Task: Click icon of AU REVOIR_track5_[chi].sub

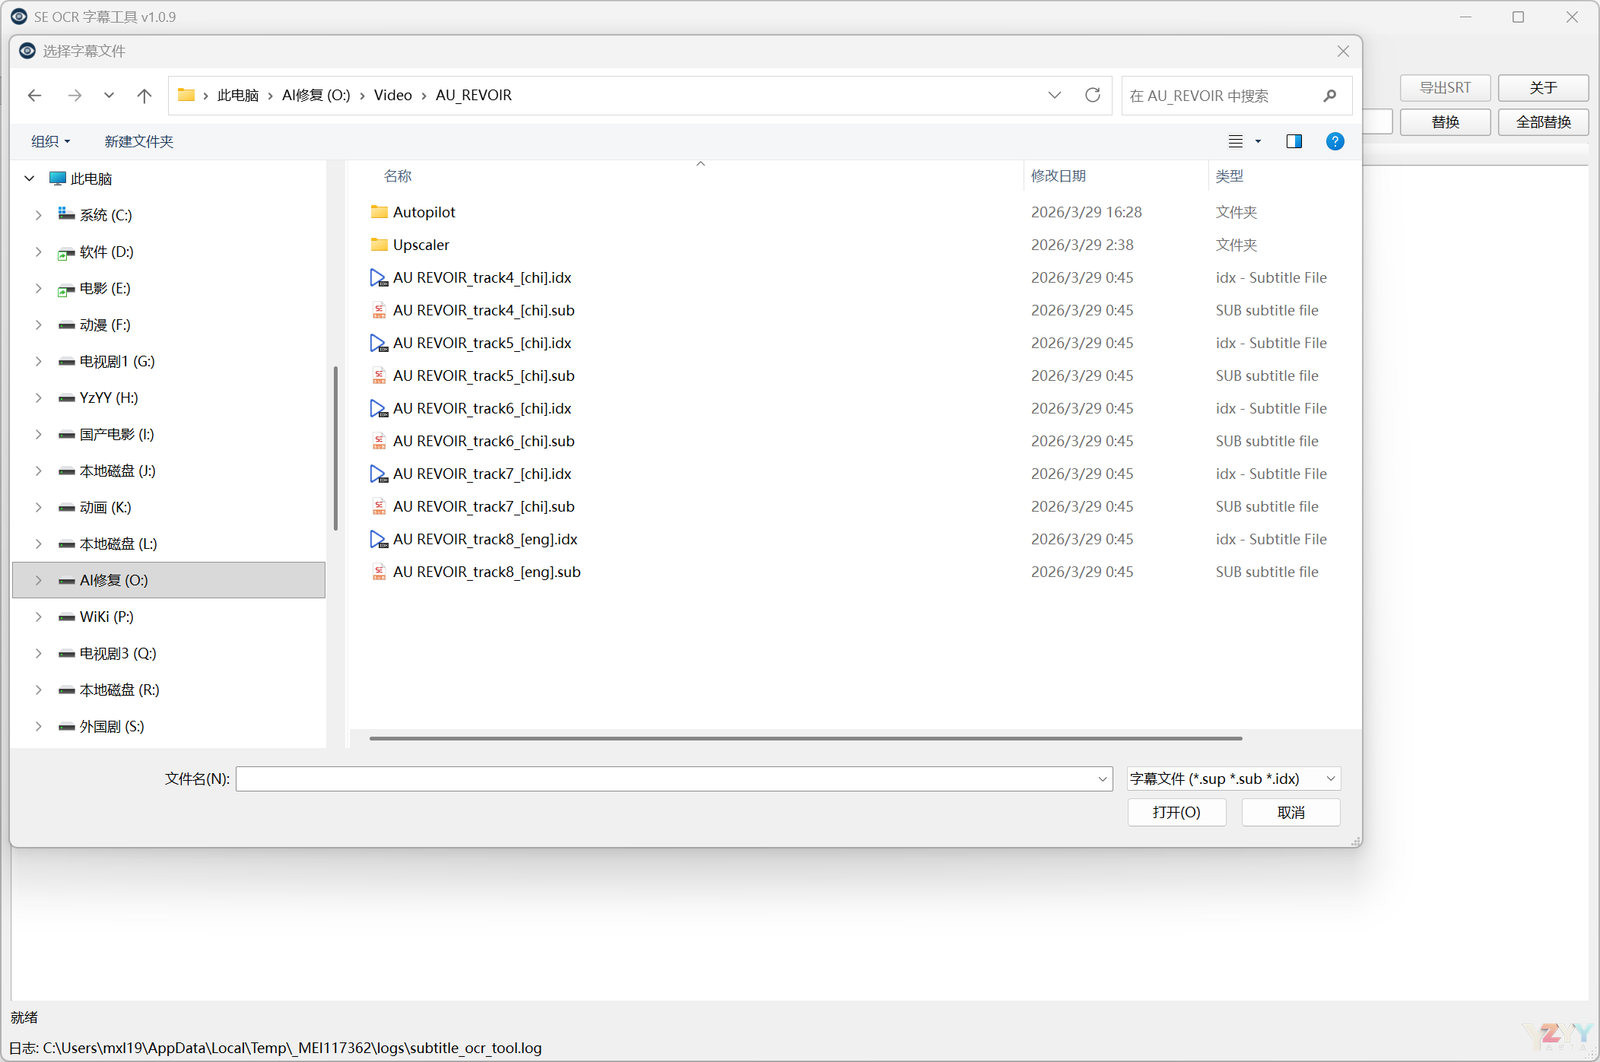Action: [x=379, y=376]
